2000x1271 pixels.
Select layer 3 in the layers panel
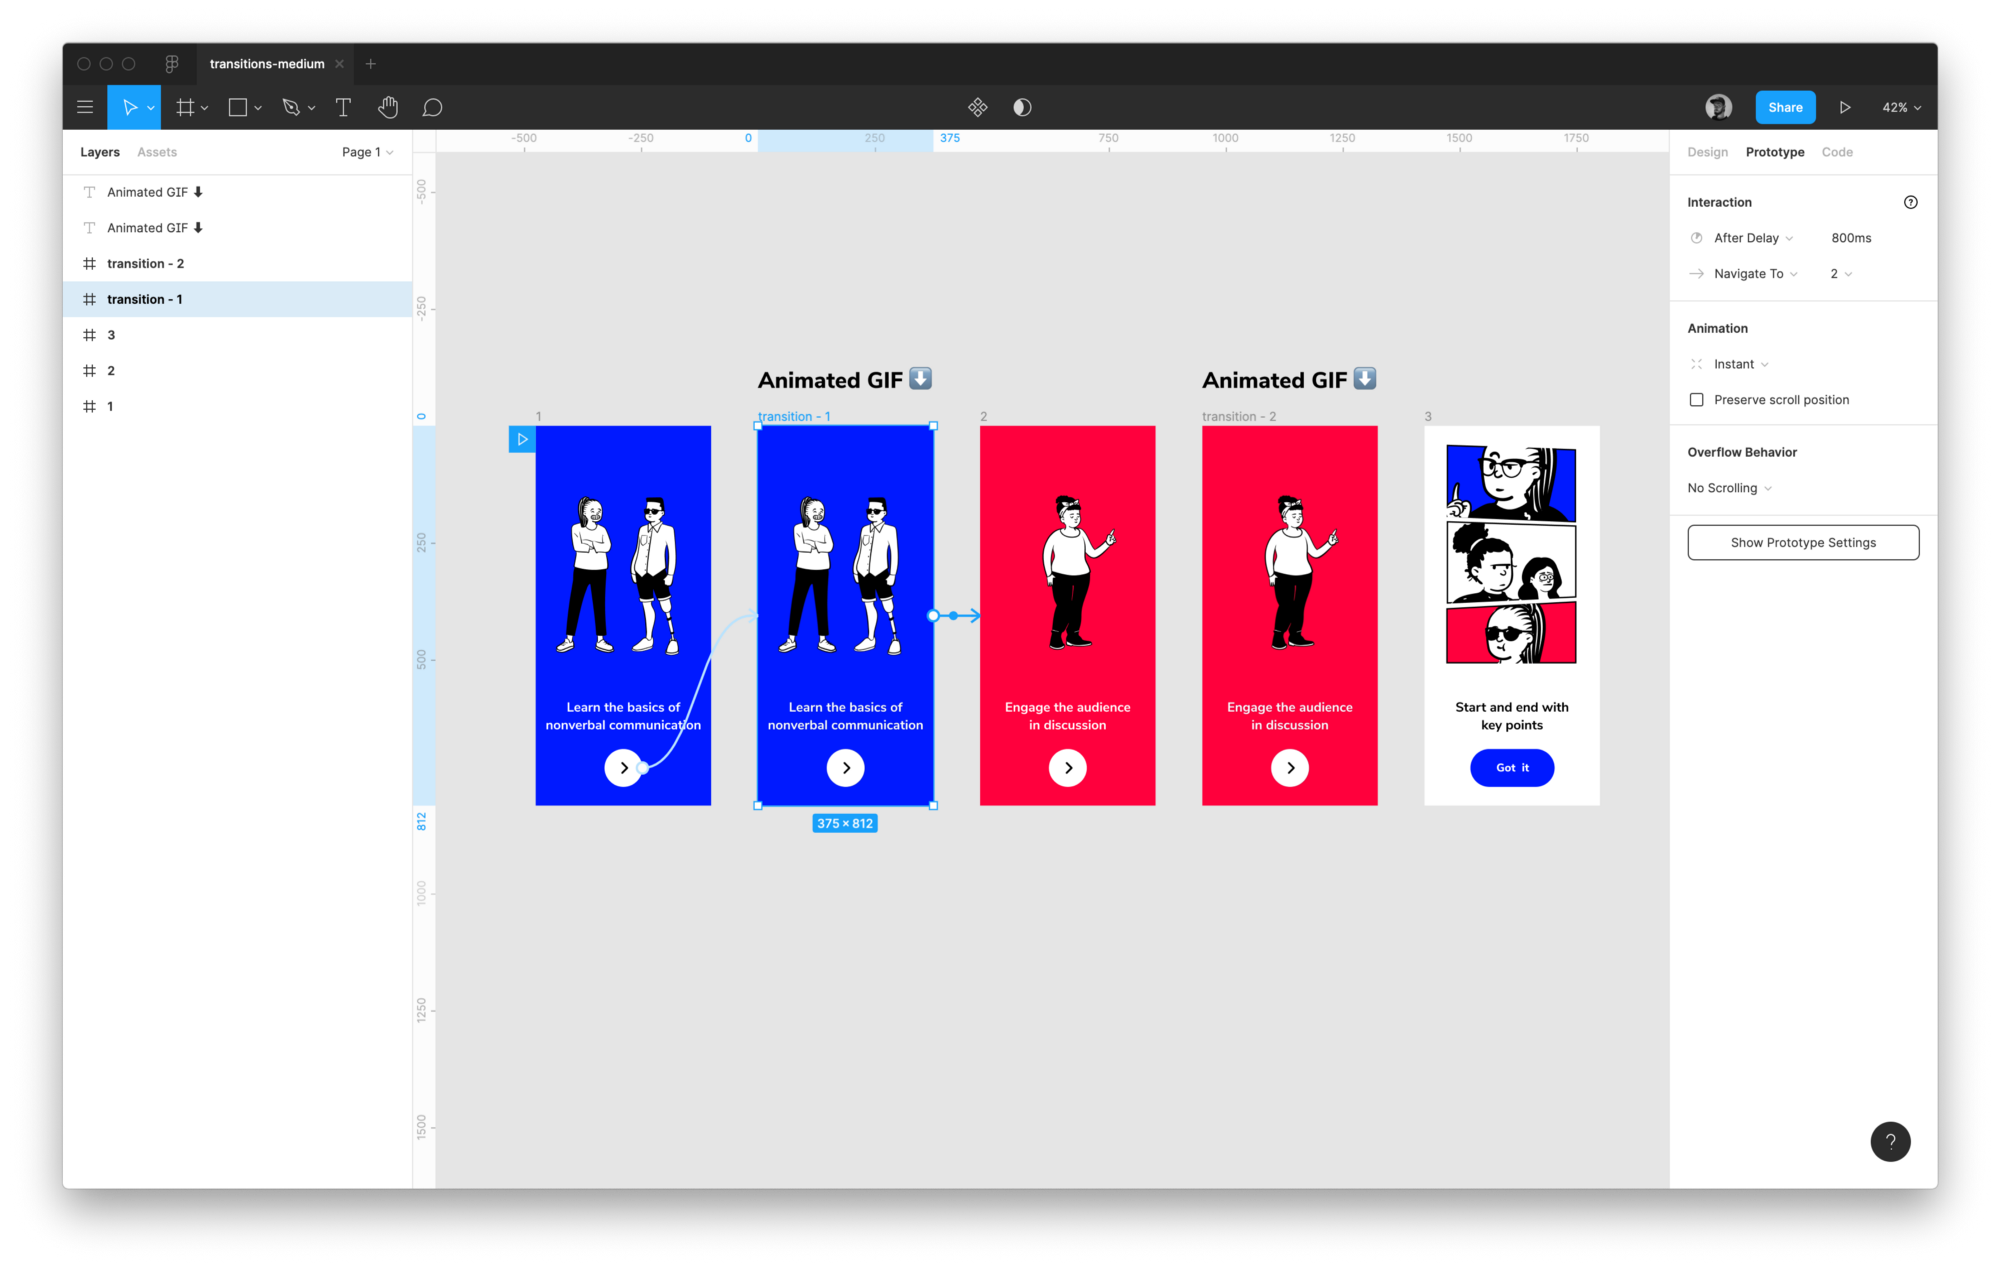(x=111, y=335)
